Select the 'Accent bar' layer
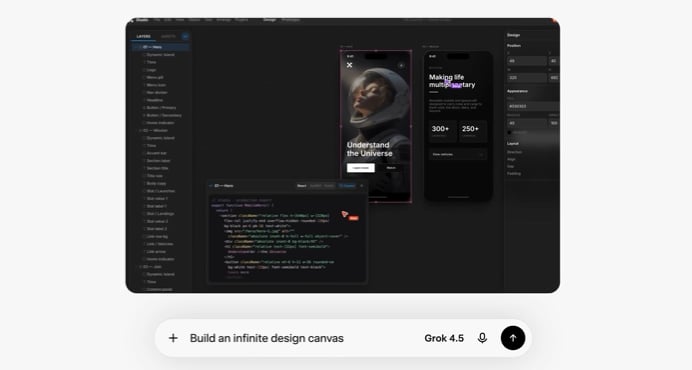Viewport: 692px width, 370px height. click(x=156, y=153)
